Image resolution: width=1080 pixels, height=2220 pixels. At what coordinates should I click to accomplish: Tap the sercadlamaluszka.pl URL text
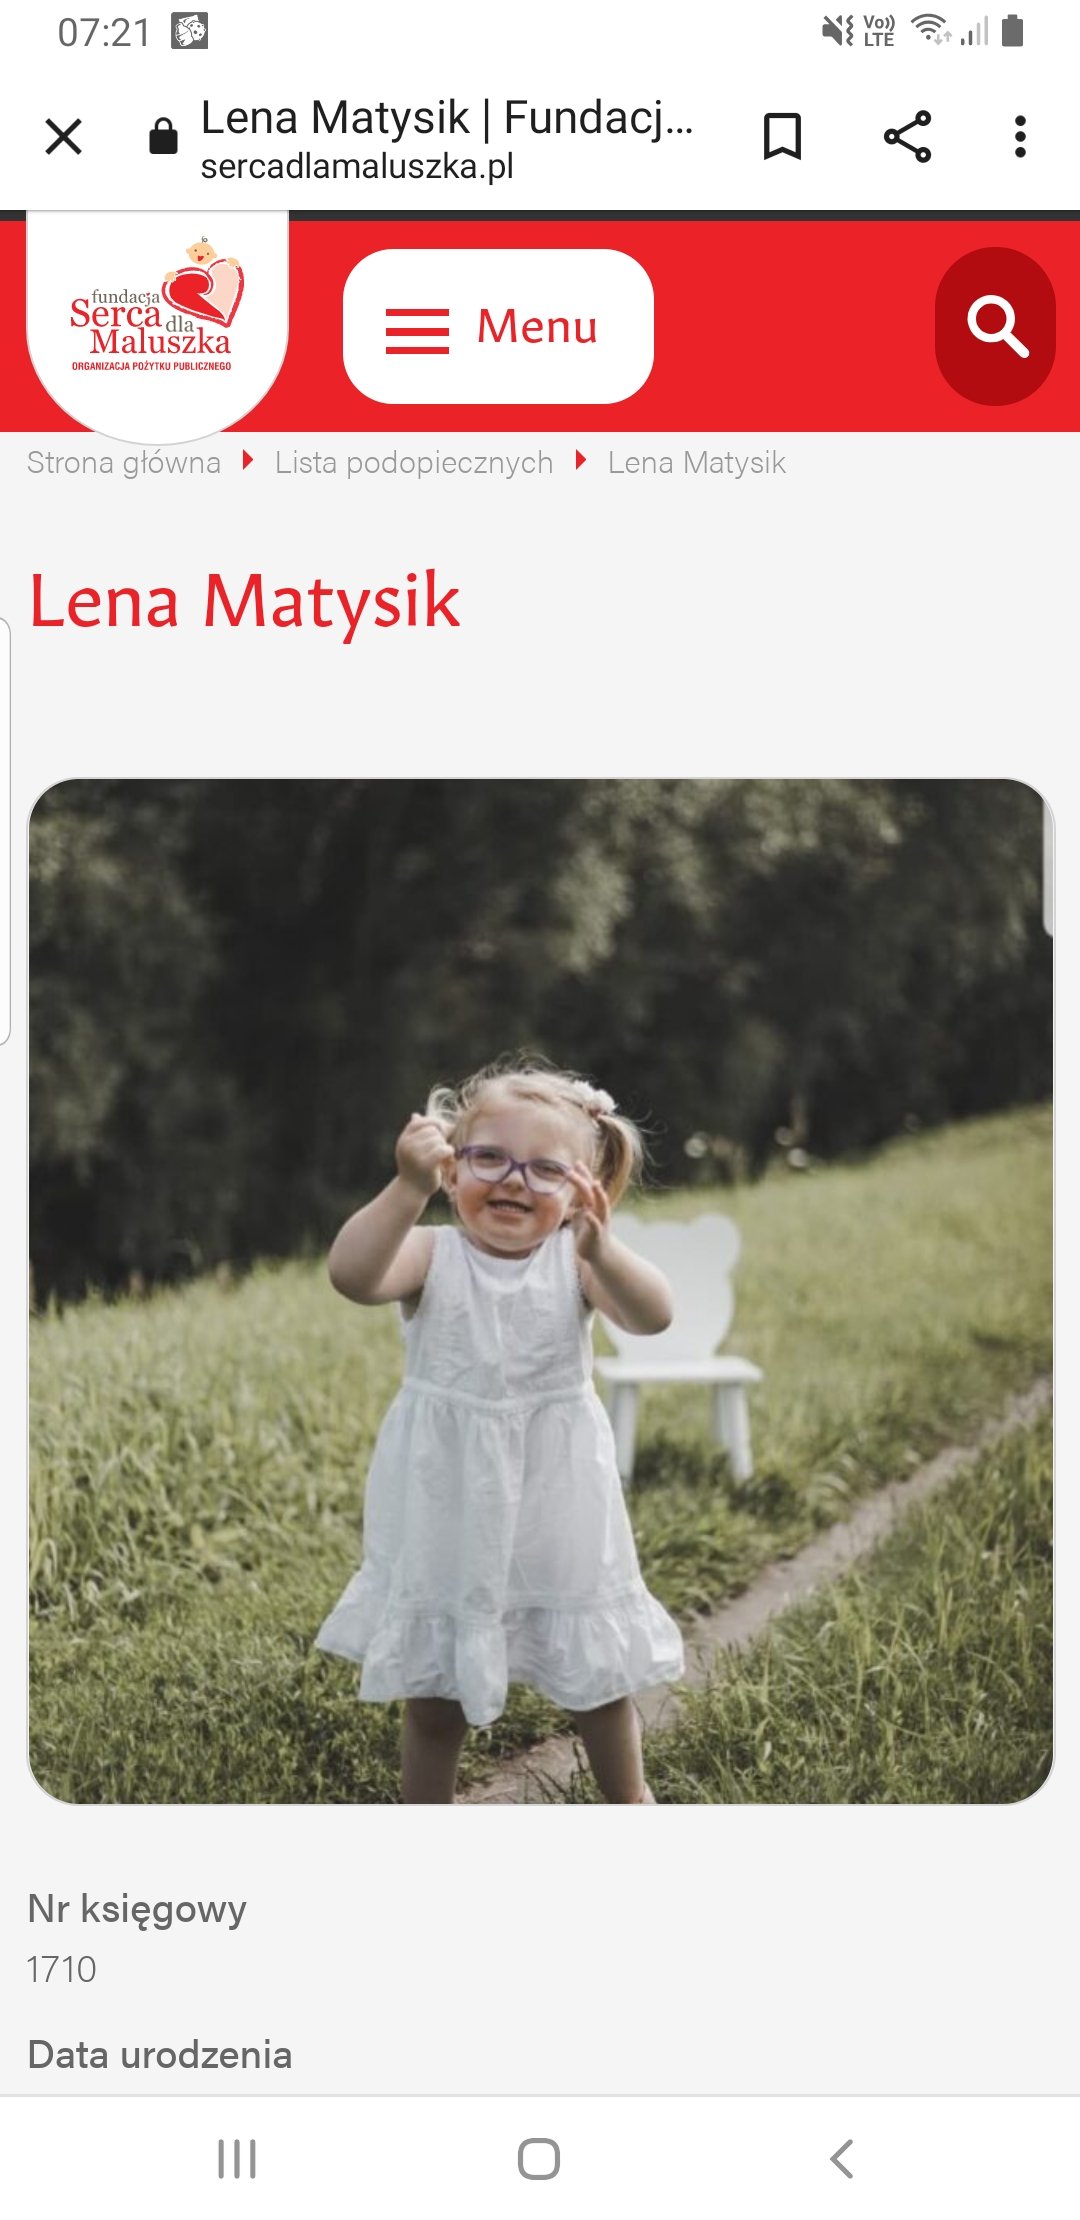tap(357, 167)
